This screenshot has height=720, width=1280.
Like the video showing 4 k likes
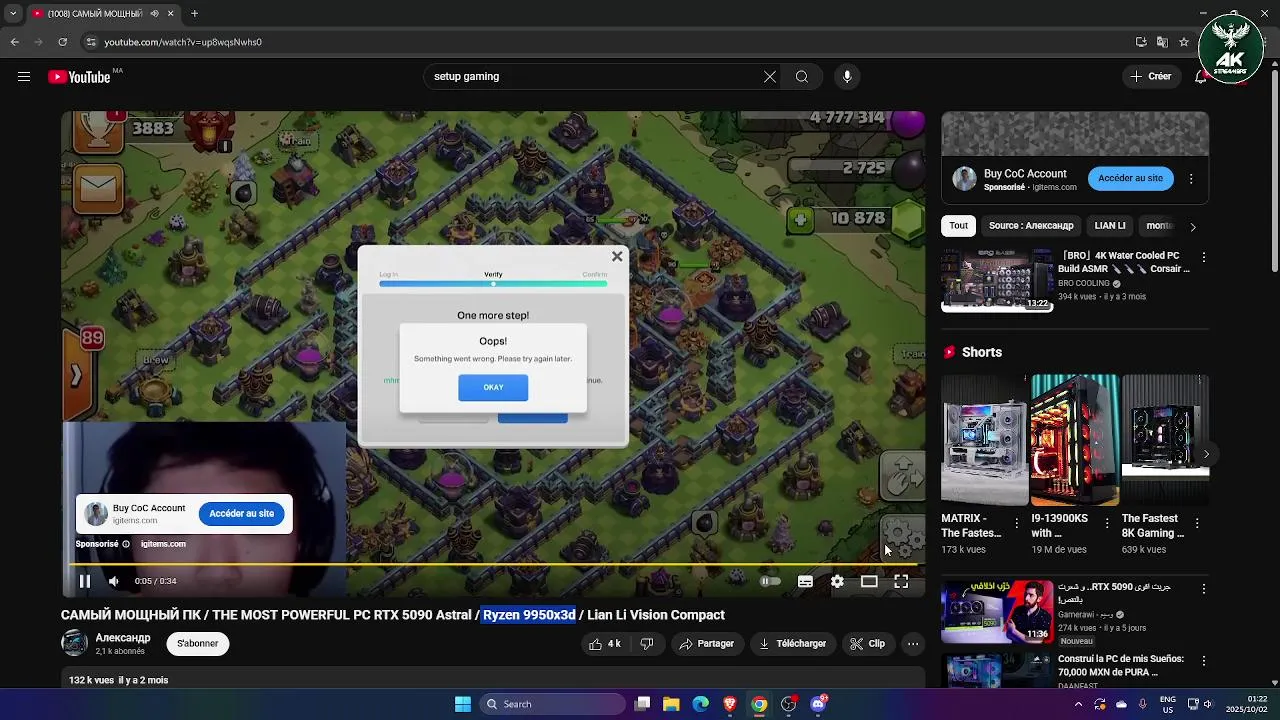tap(605, 644)
